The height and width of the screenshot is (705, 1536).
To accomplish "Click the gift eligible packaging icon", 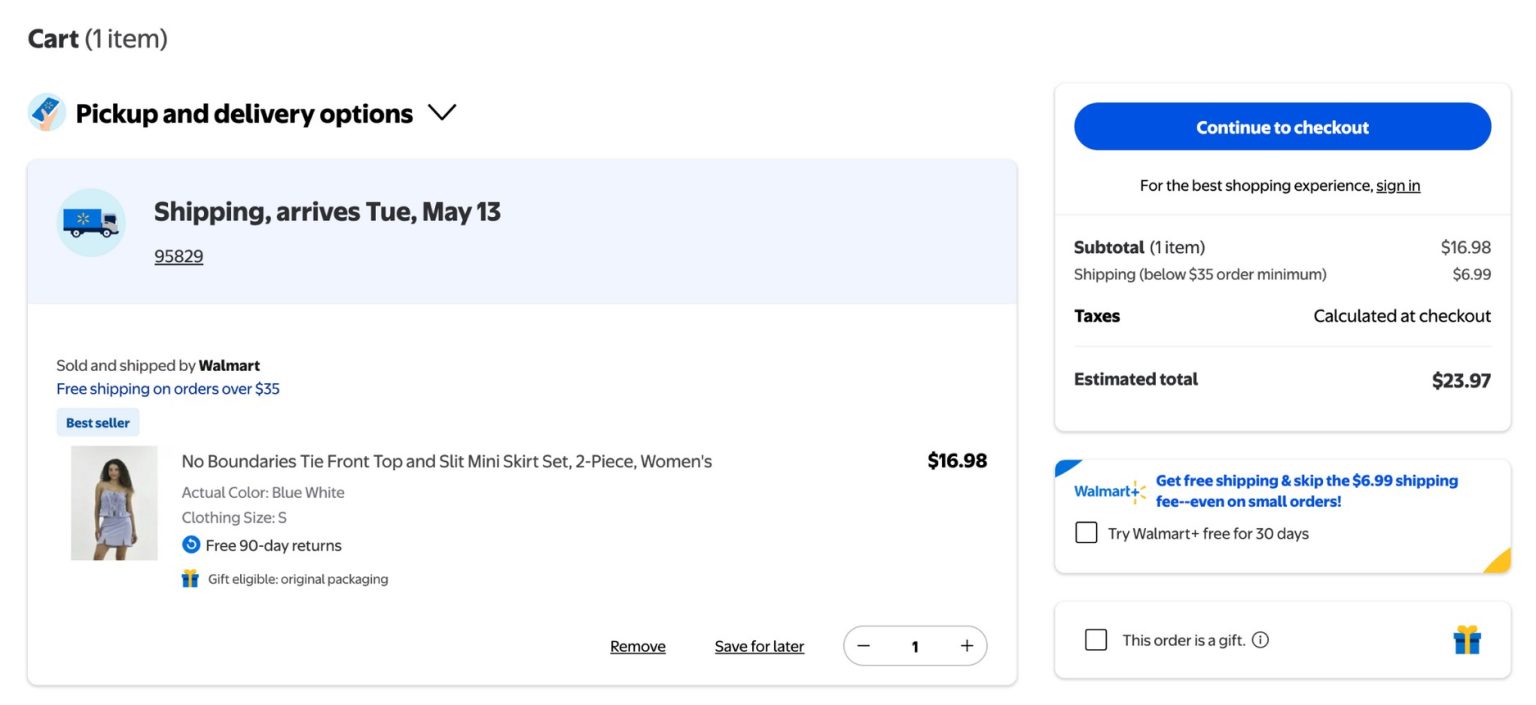I will point(190,578).
